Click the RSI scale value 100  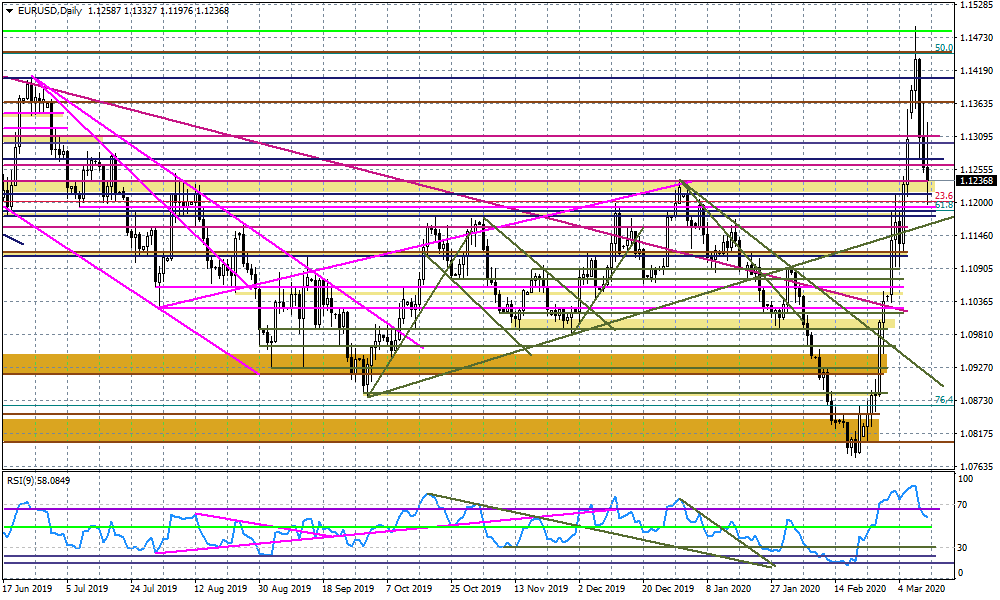point(966,479)
